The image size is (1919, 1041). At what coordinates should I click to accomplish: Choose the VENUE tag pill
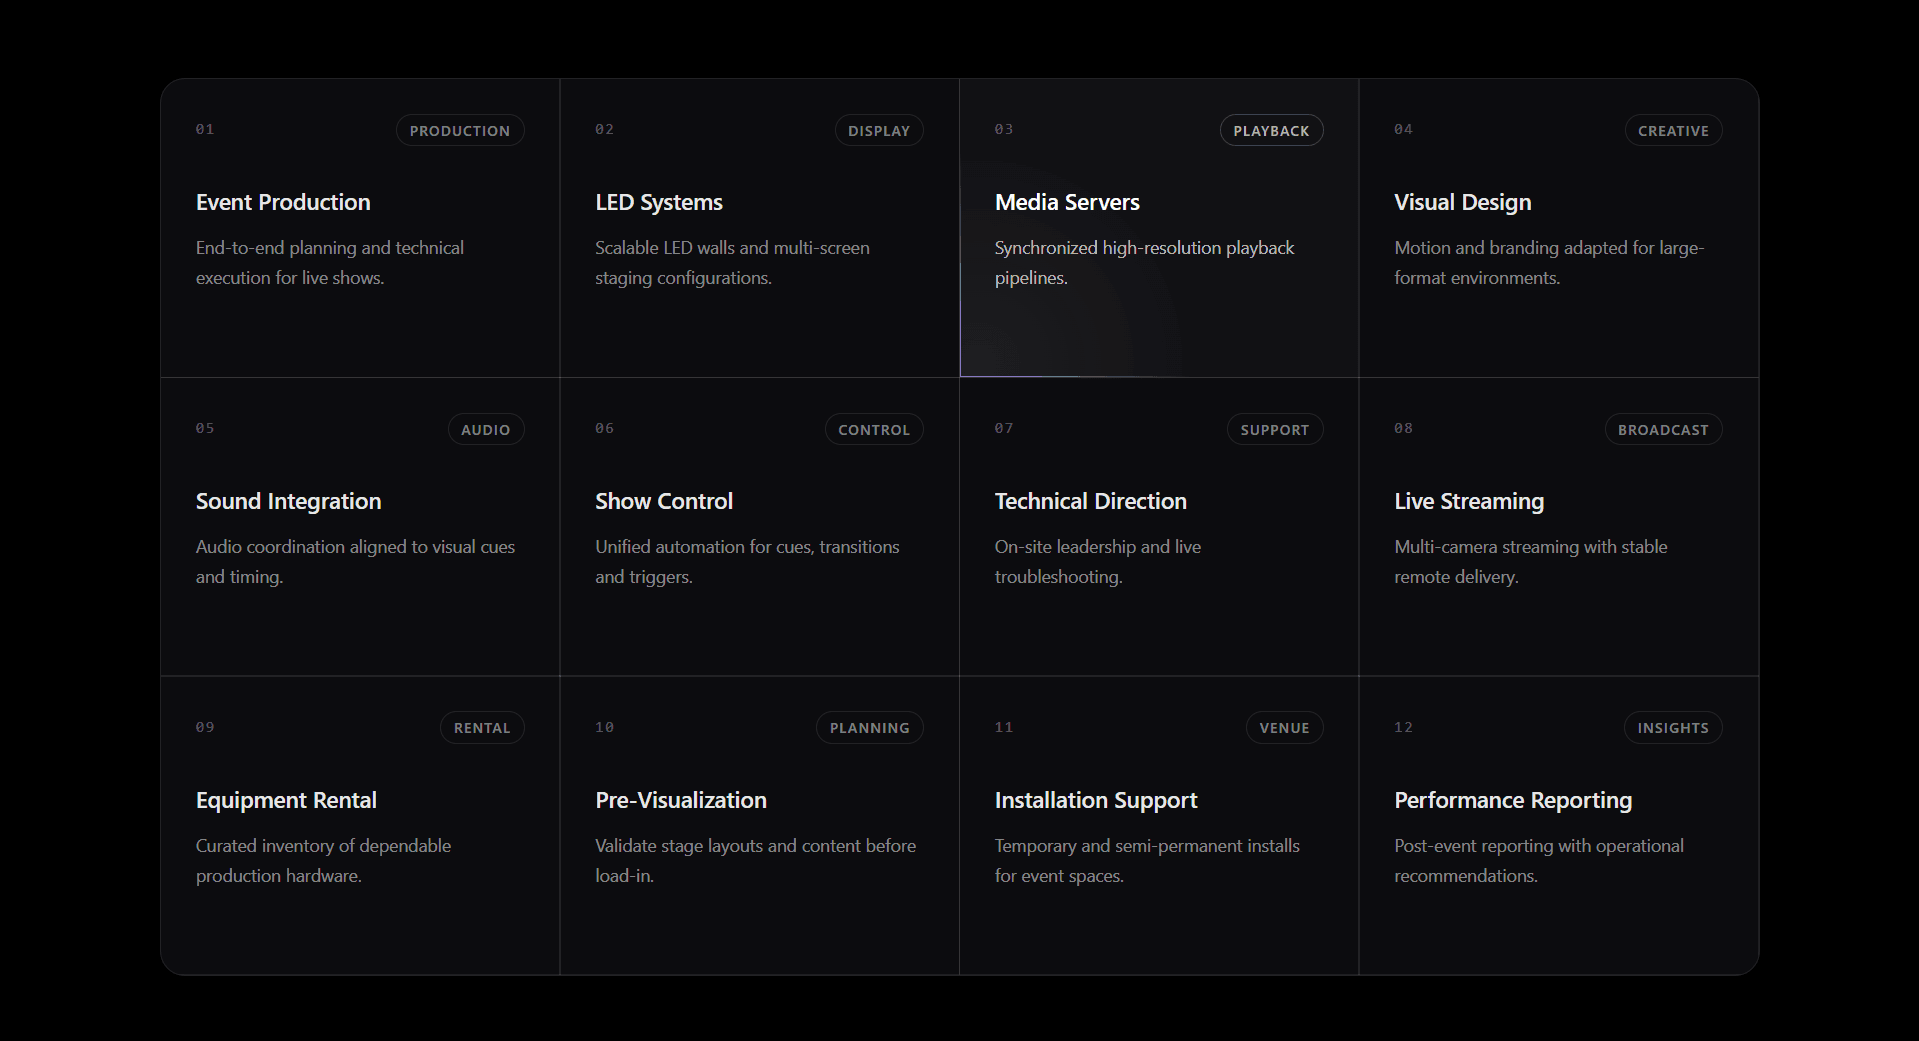coord(1284,728)
